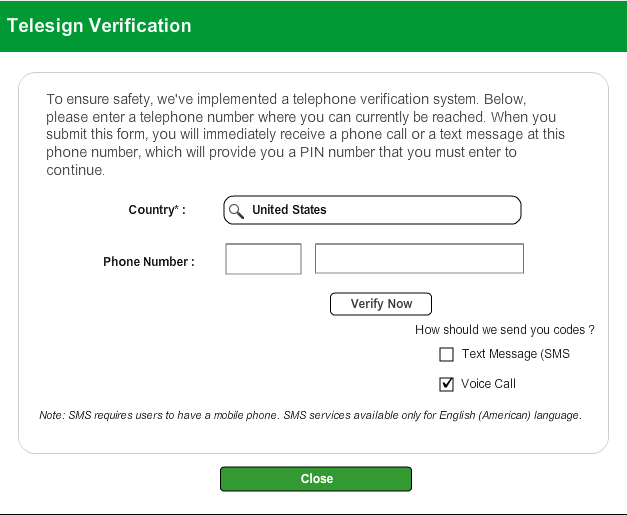Click 'To ensure safety' at paragraph start
Image resolution: width=627 pixels, height=515 pixels.
(x=99, y=99)
